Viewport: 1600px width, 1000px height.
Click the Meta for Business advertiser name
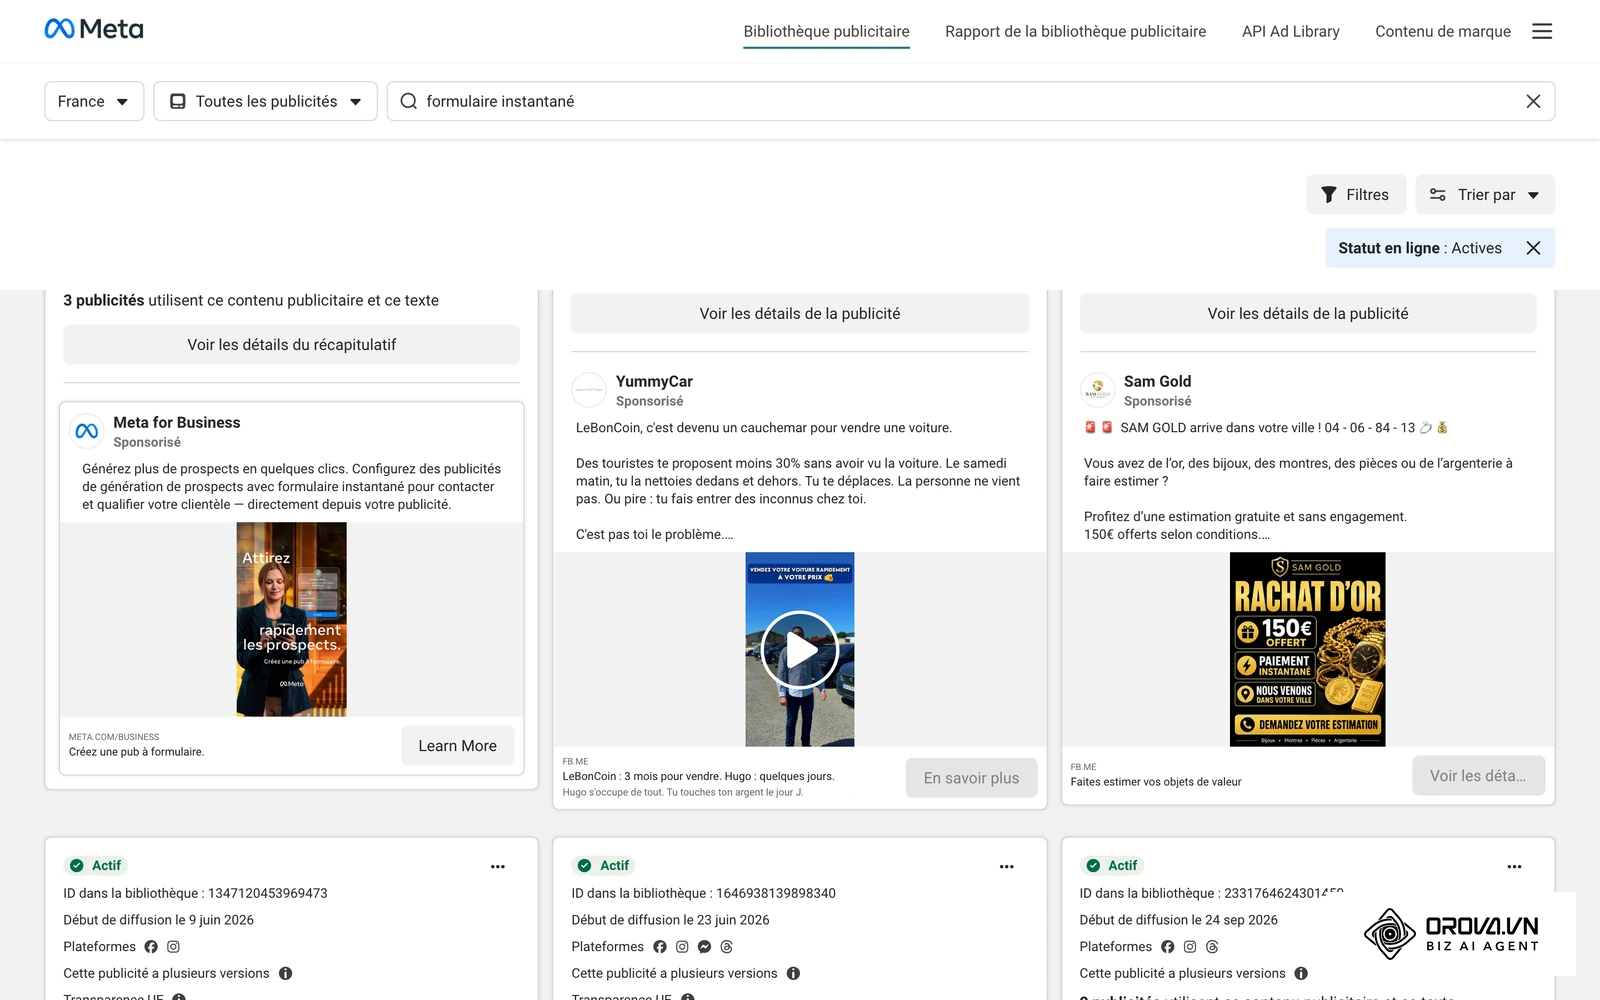(177, 422)
